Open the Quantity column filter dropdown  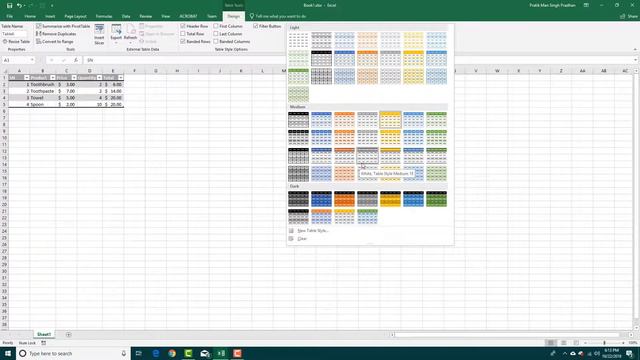coord(99,78)
